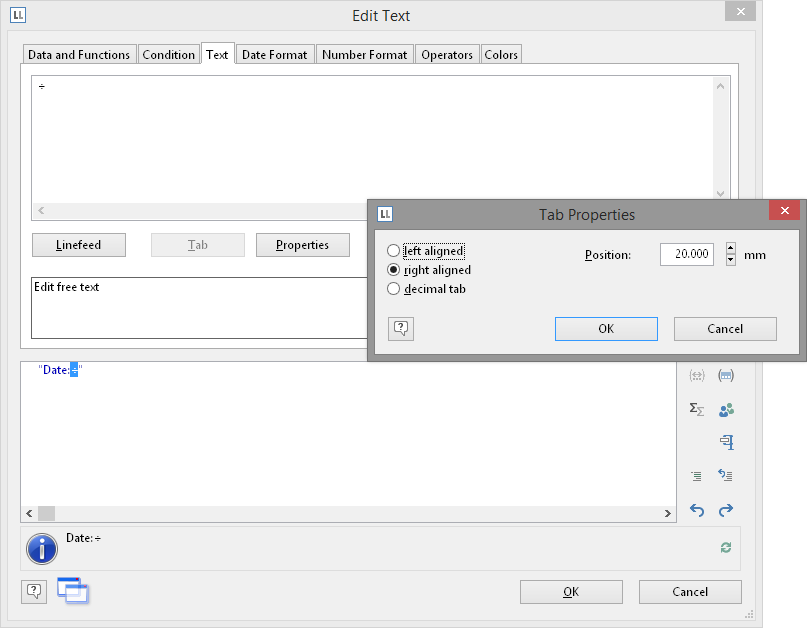Click the blue redo arrow
Image resolution: width=807 pixels, height=628 pixels.
726,510
